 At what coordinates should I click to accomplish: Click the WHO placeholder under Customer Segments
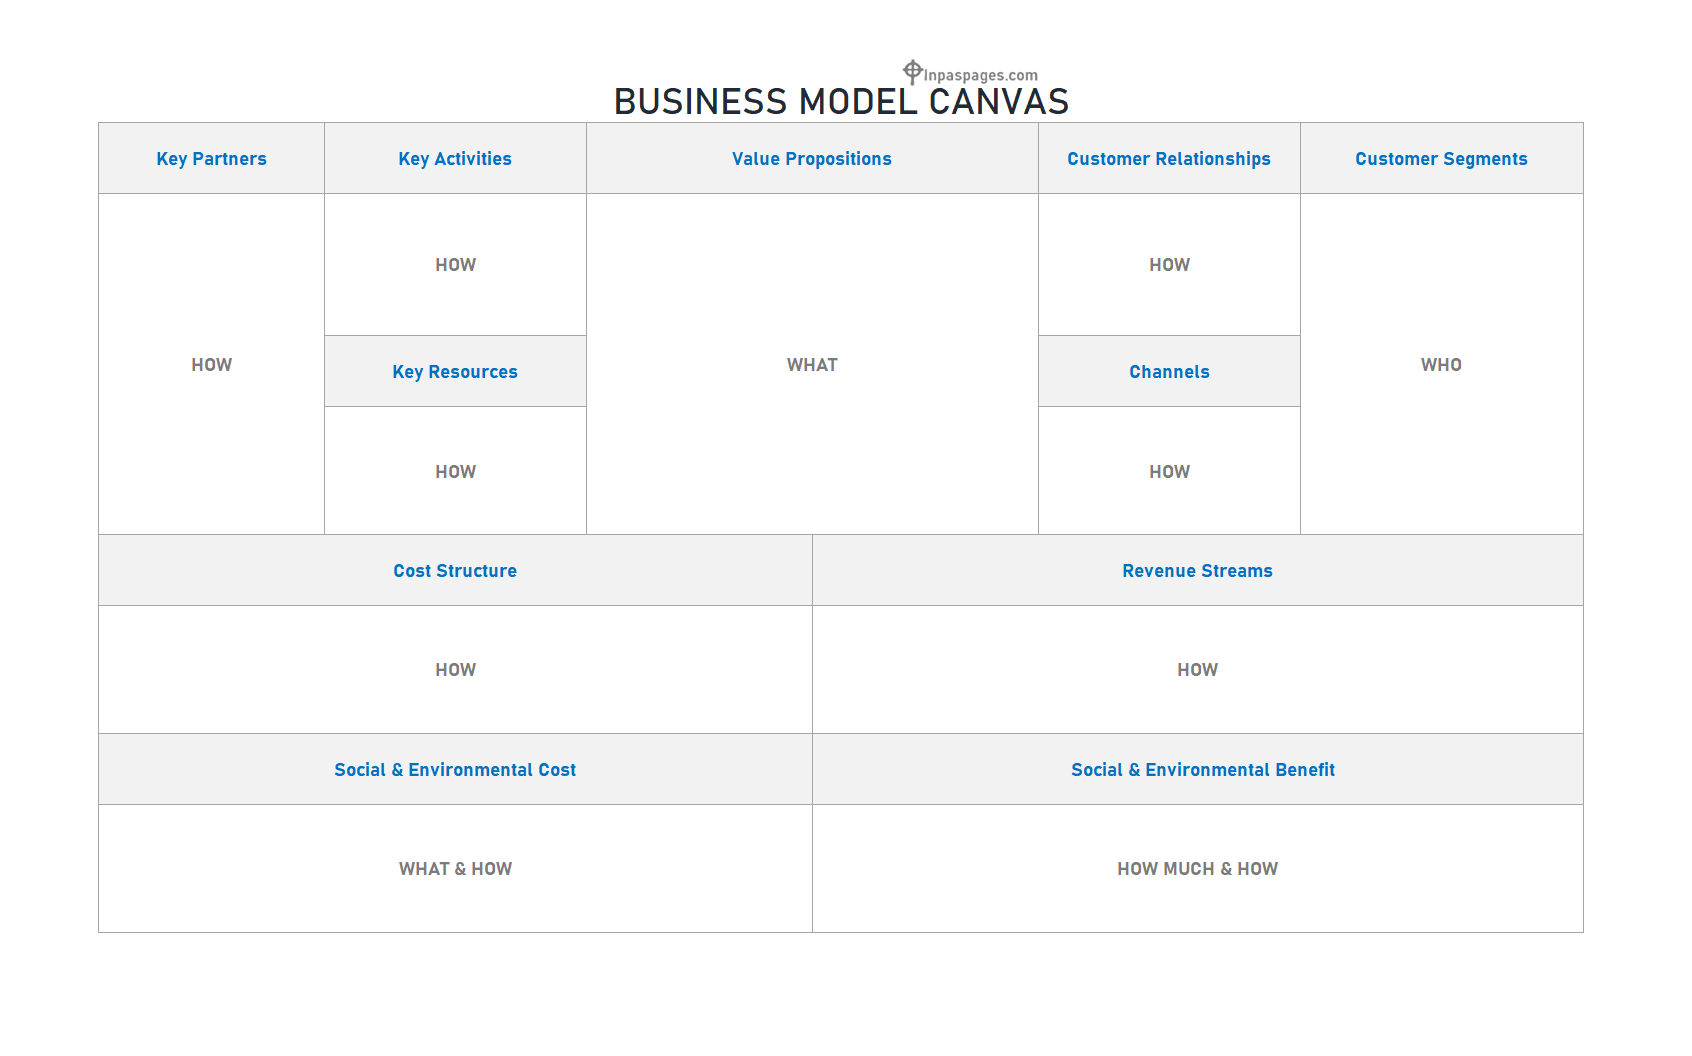1441,365
